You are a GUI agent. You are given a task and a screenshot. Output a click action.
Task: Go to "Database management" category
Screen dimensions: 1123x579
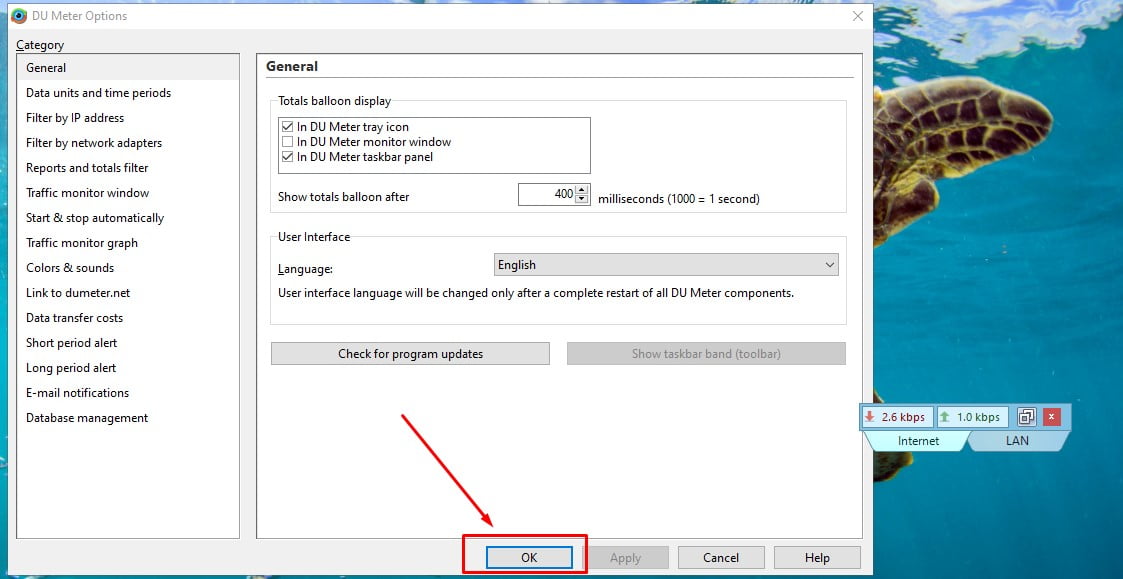(128, 418)
